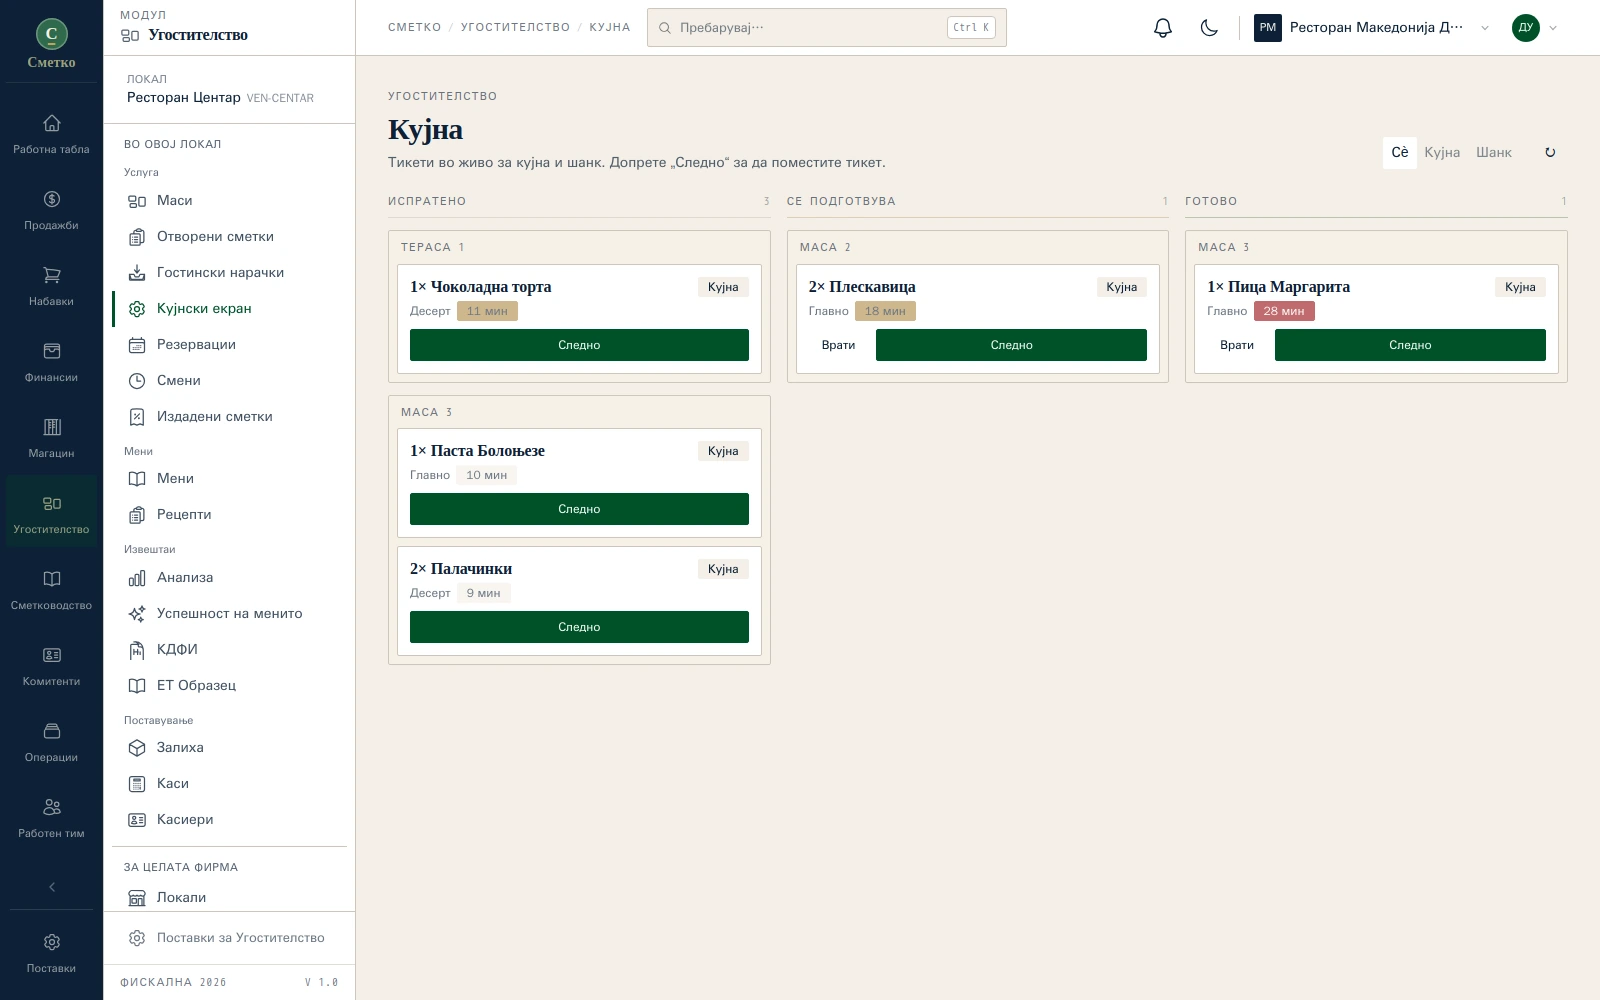This screenshot has height=1000, width=1600.
Task: Open Финансии module icon
Action: [x=51, y=363]
